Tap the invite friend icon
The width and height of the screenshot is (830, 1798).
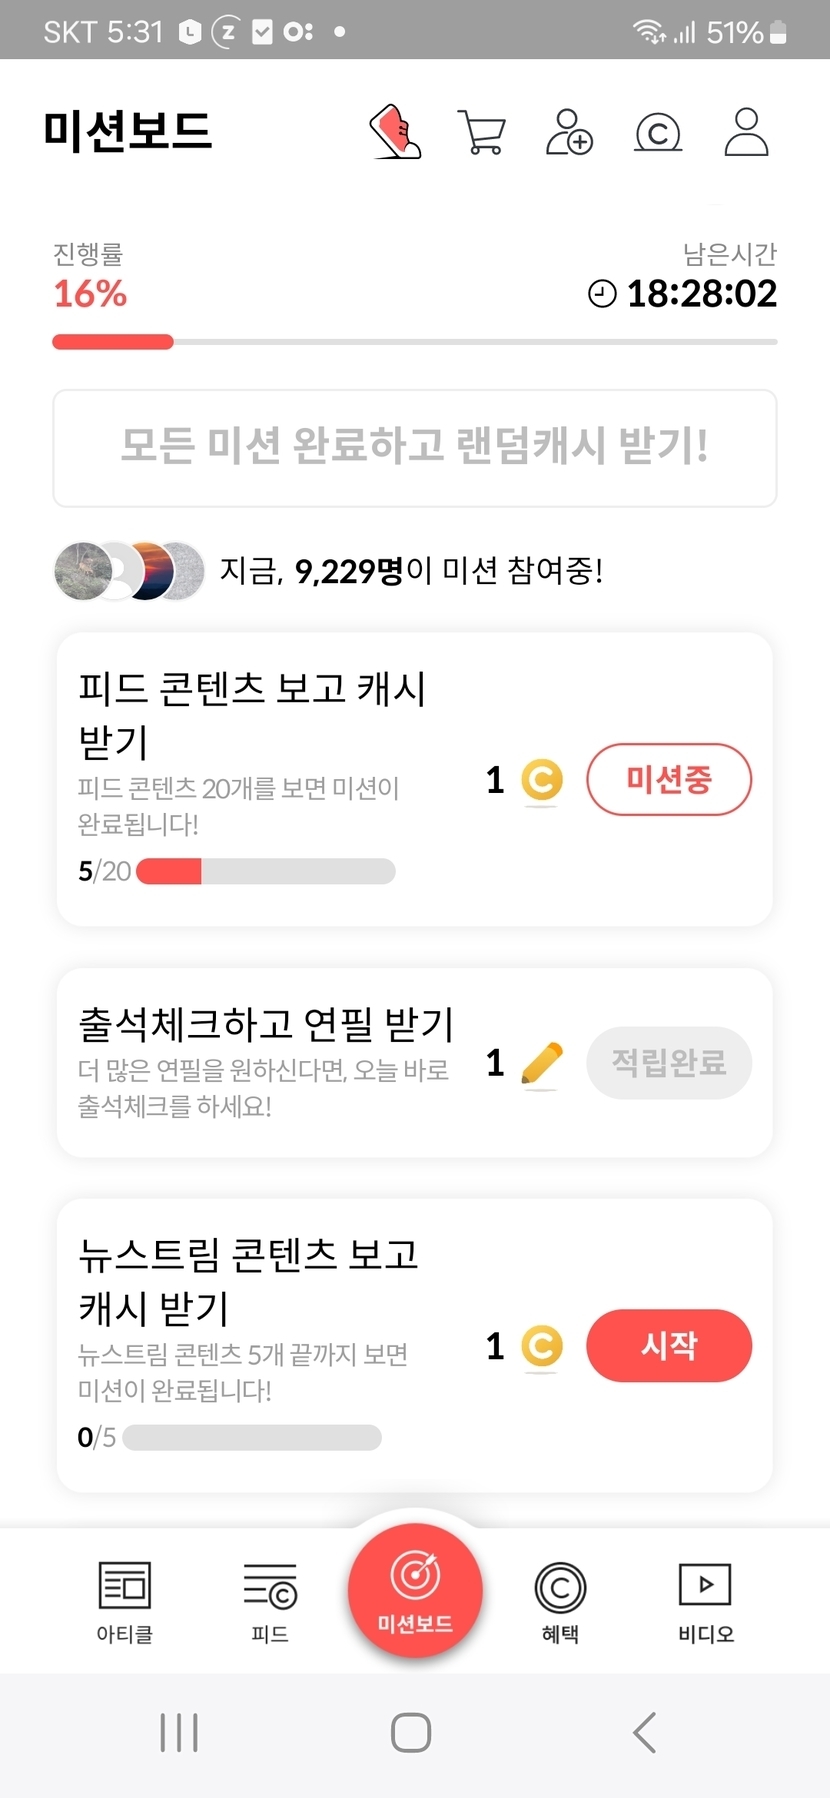(569, 132)
